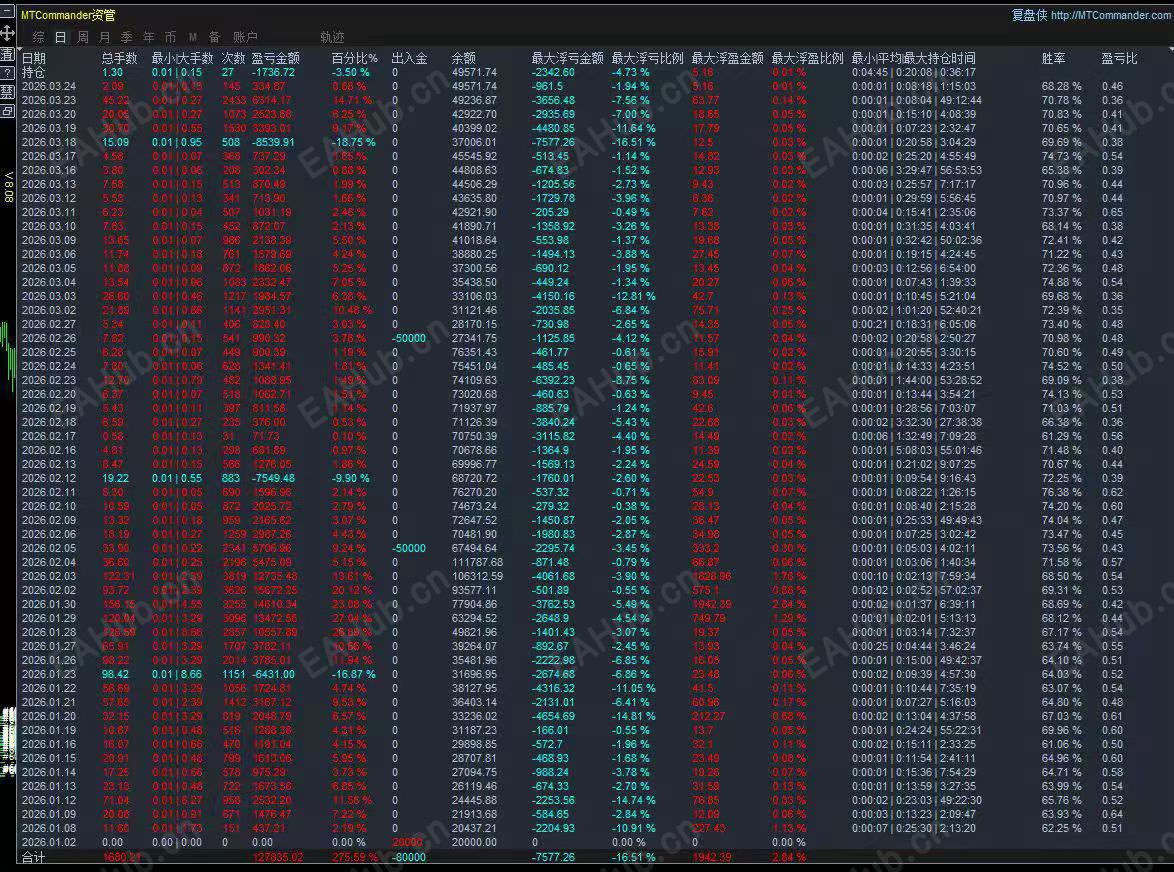Open the http://MTCommander.com link
This screenshot has height=872, width=1174.
pos(1112,15)
